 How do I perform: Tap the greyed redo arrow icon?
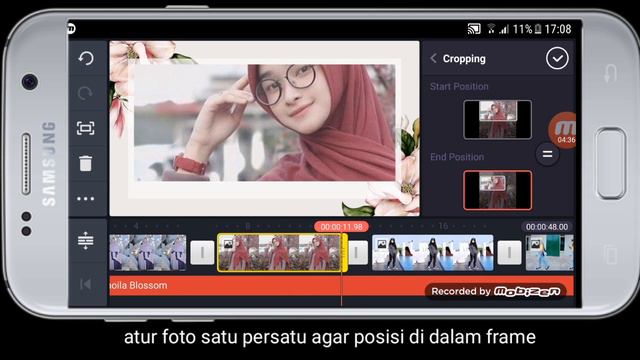85,93
